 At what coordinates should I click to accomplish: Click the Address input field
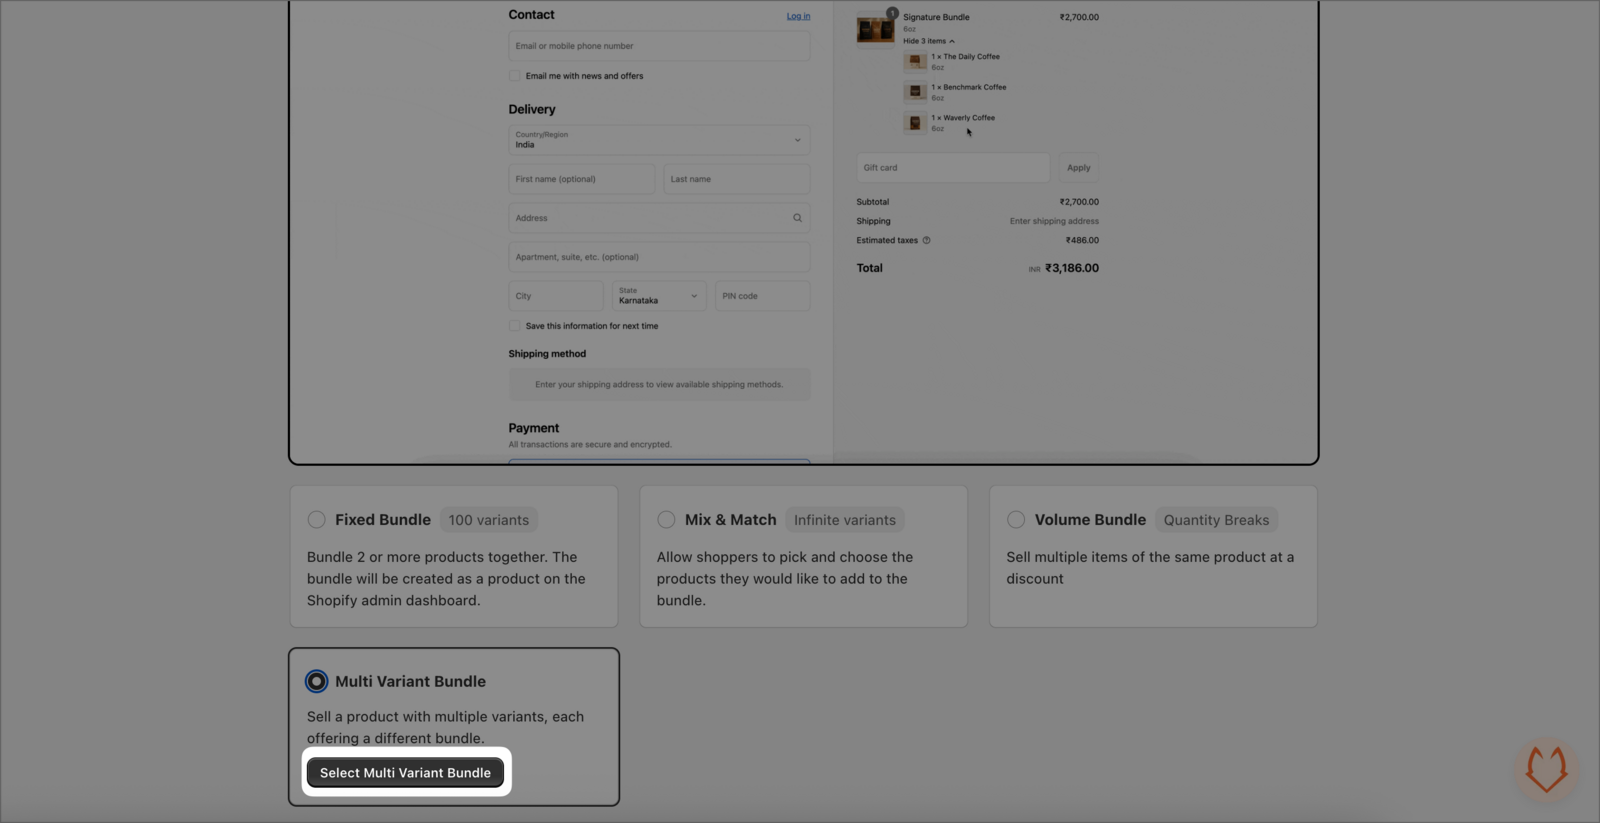[x=659, y=218]
